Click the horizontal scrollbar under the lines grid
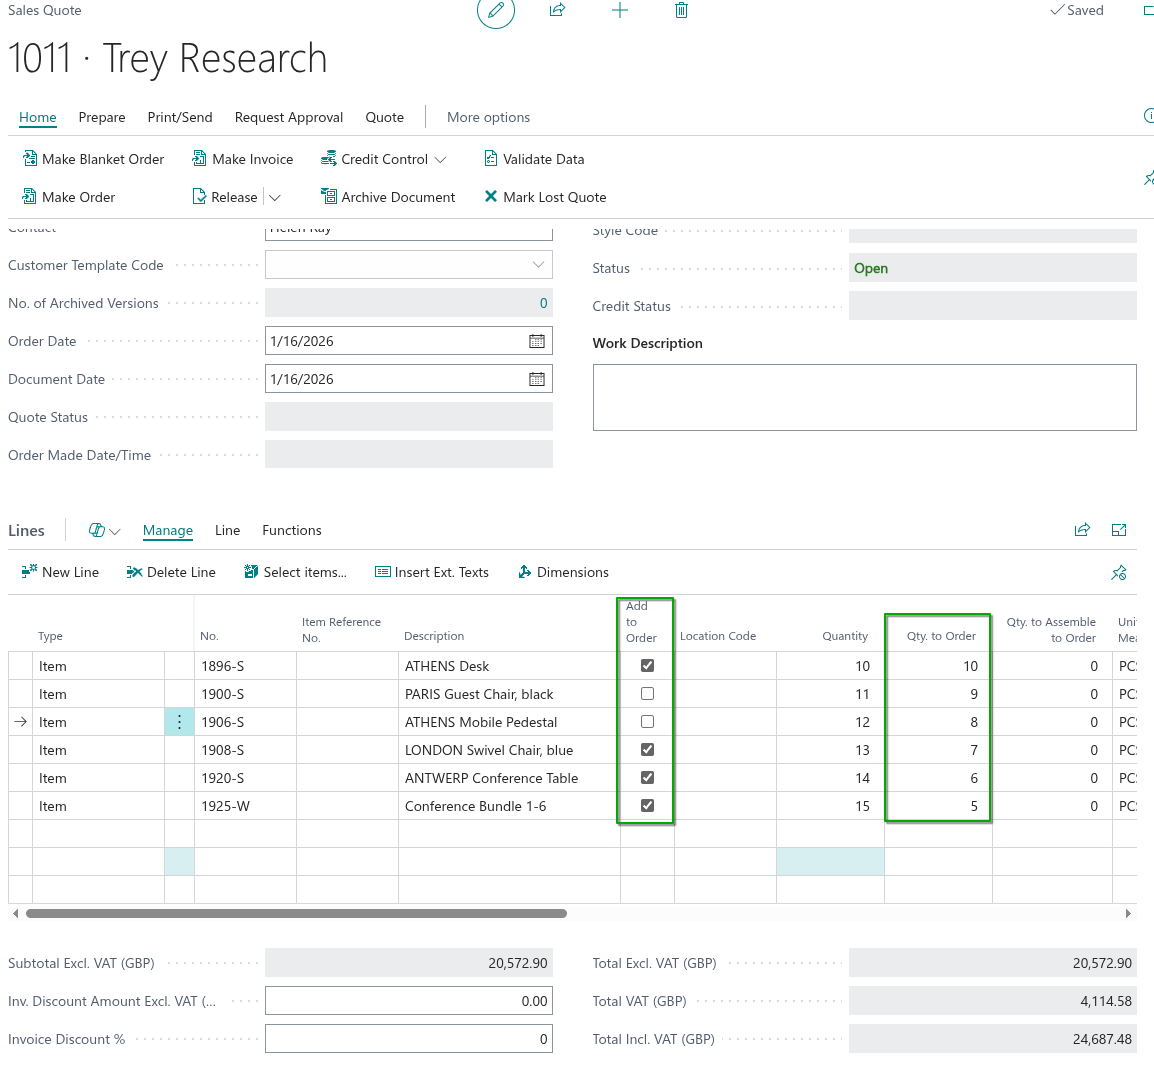Viewport: 1154px width, 1091px height. click(x=296, y=913)
